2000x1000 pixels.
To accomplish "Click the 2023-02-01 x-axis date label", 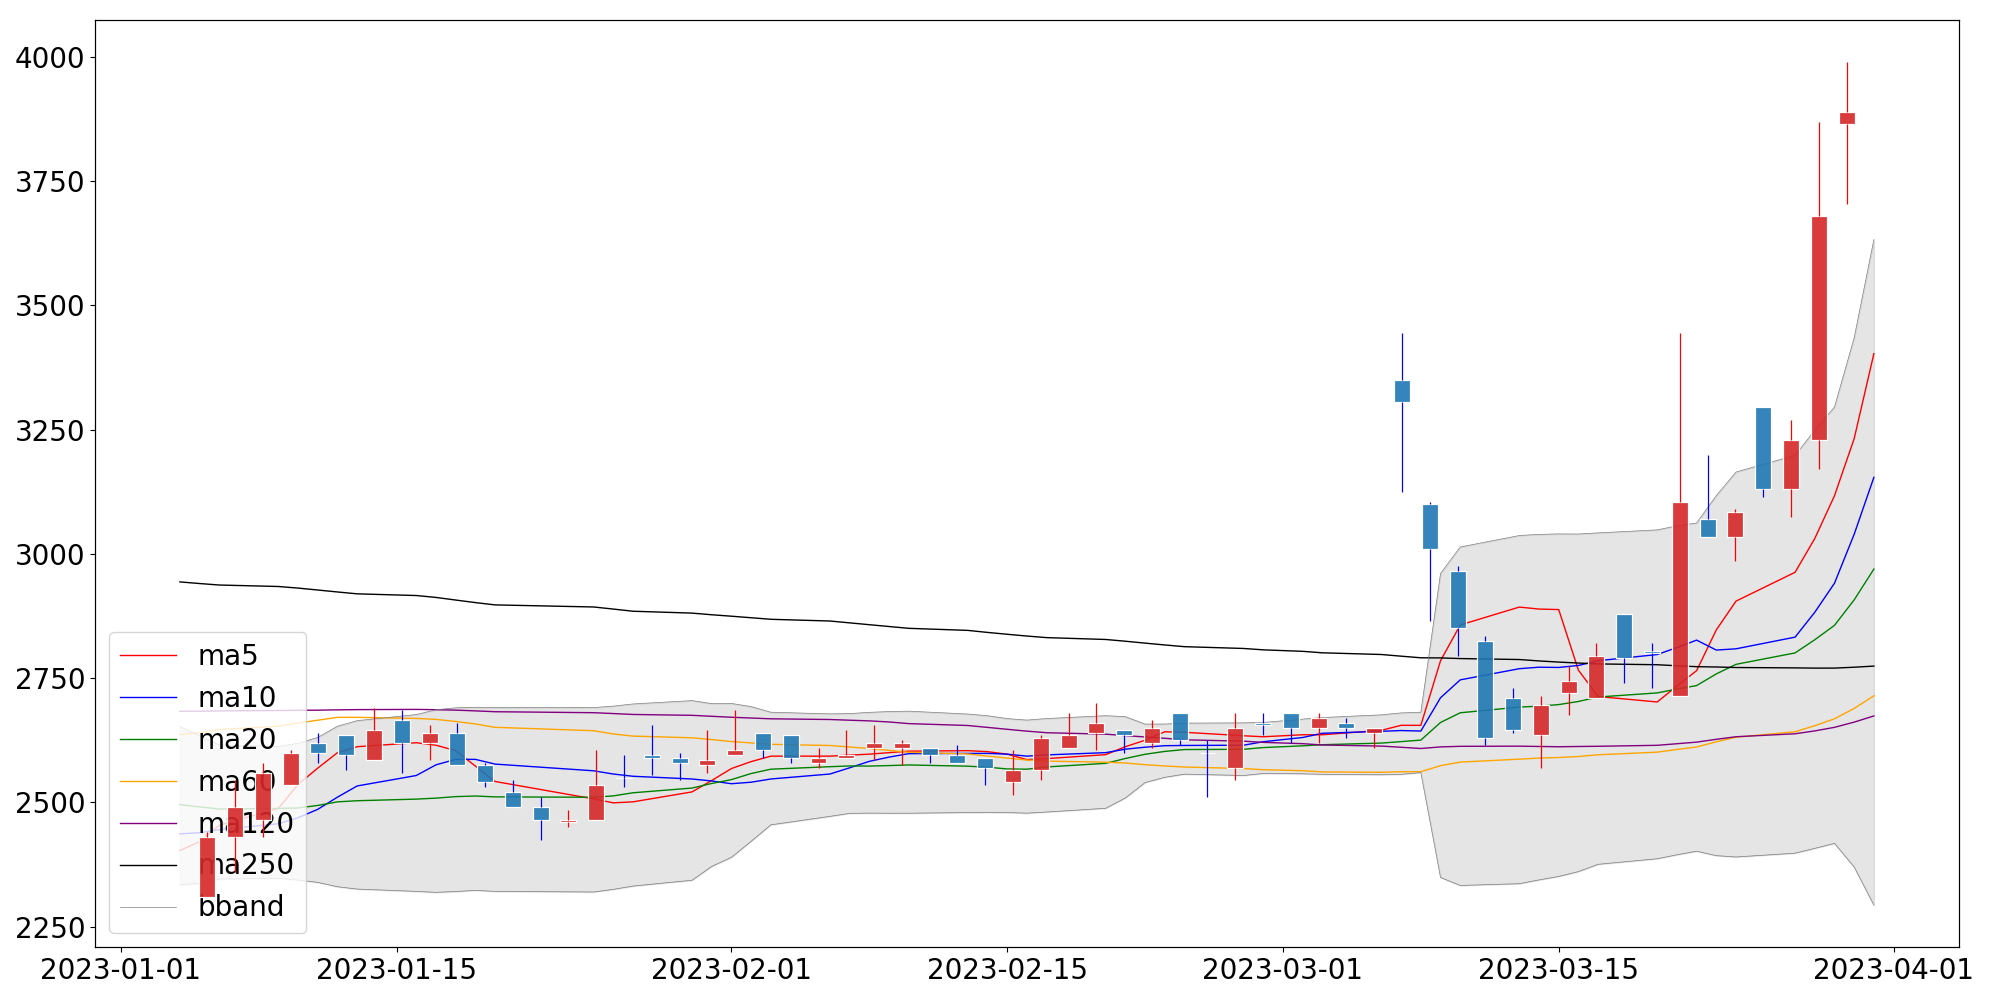I will pyautogui.click(x=731, y=971).
